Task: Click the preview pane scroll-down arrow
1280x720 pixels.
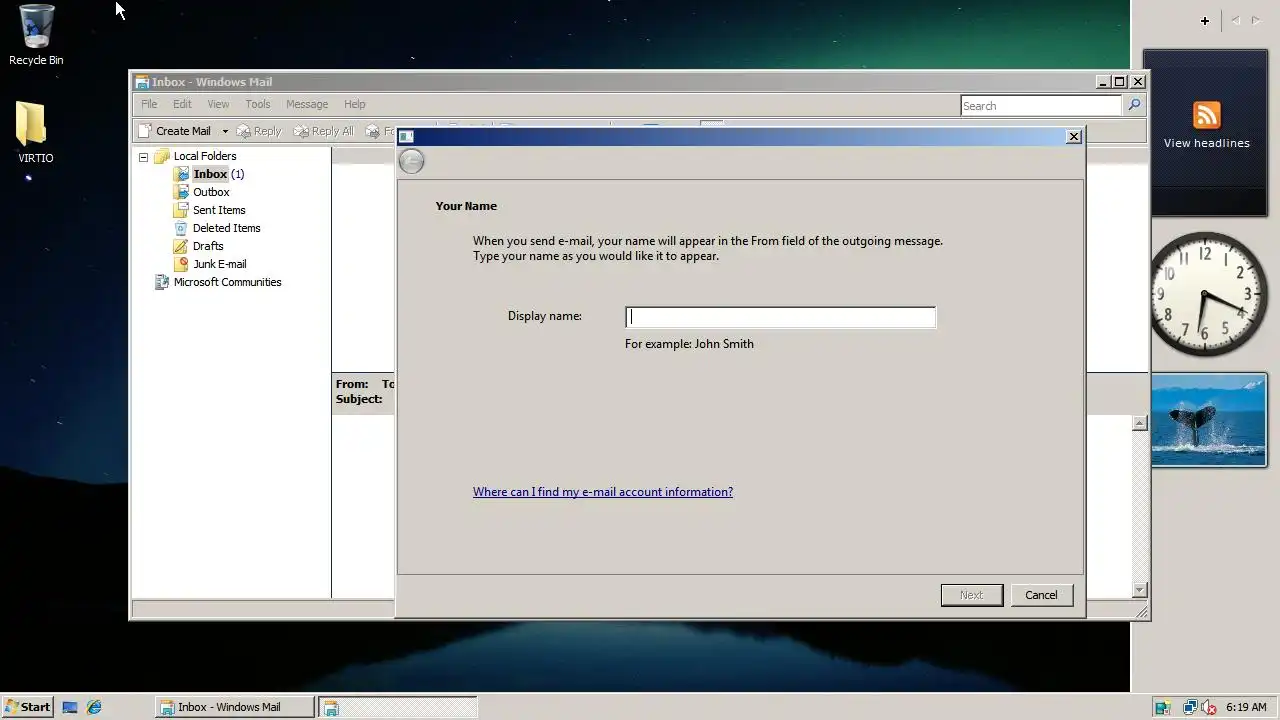Action: point(1139,590)
